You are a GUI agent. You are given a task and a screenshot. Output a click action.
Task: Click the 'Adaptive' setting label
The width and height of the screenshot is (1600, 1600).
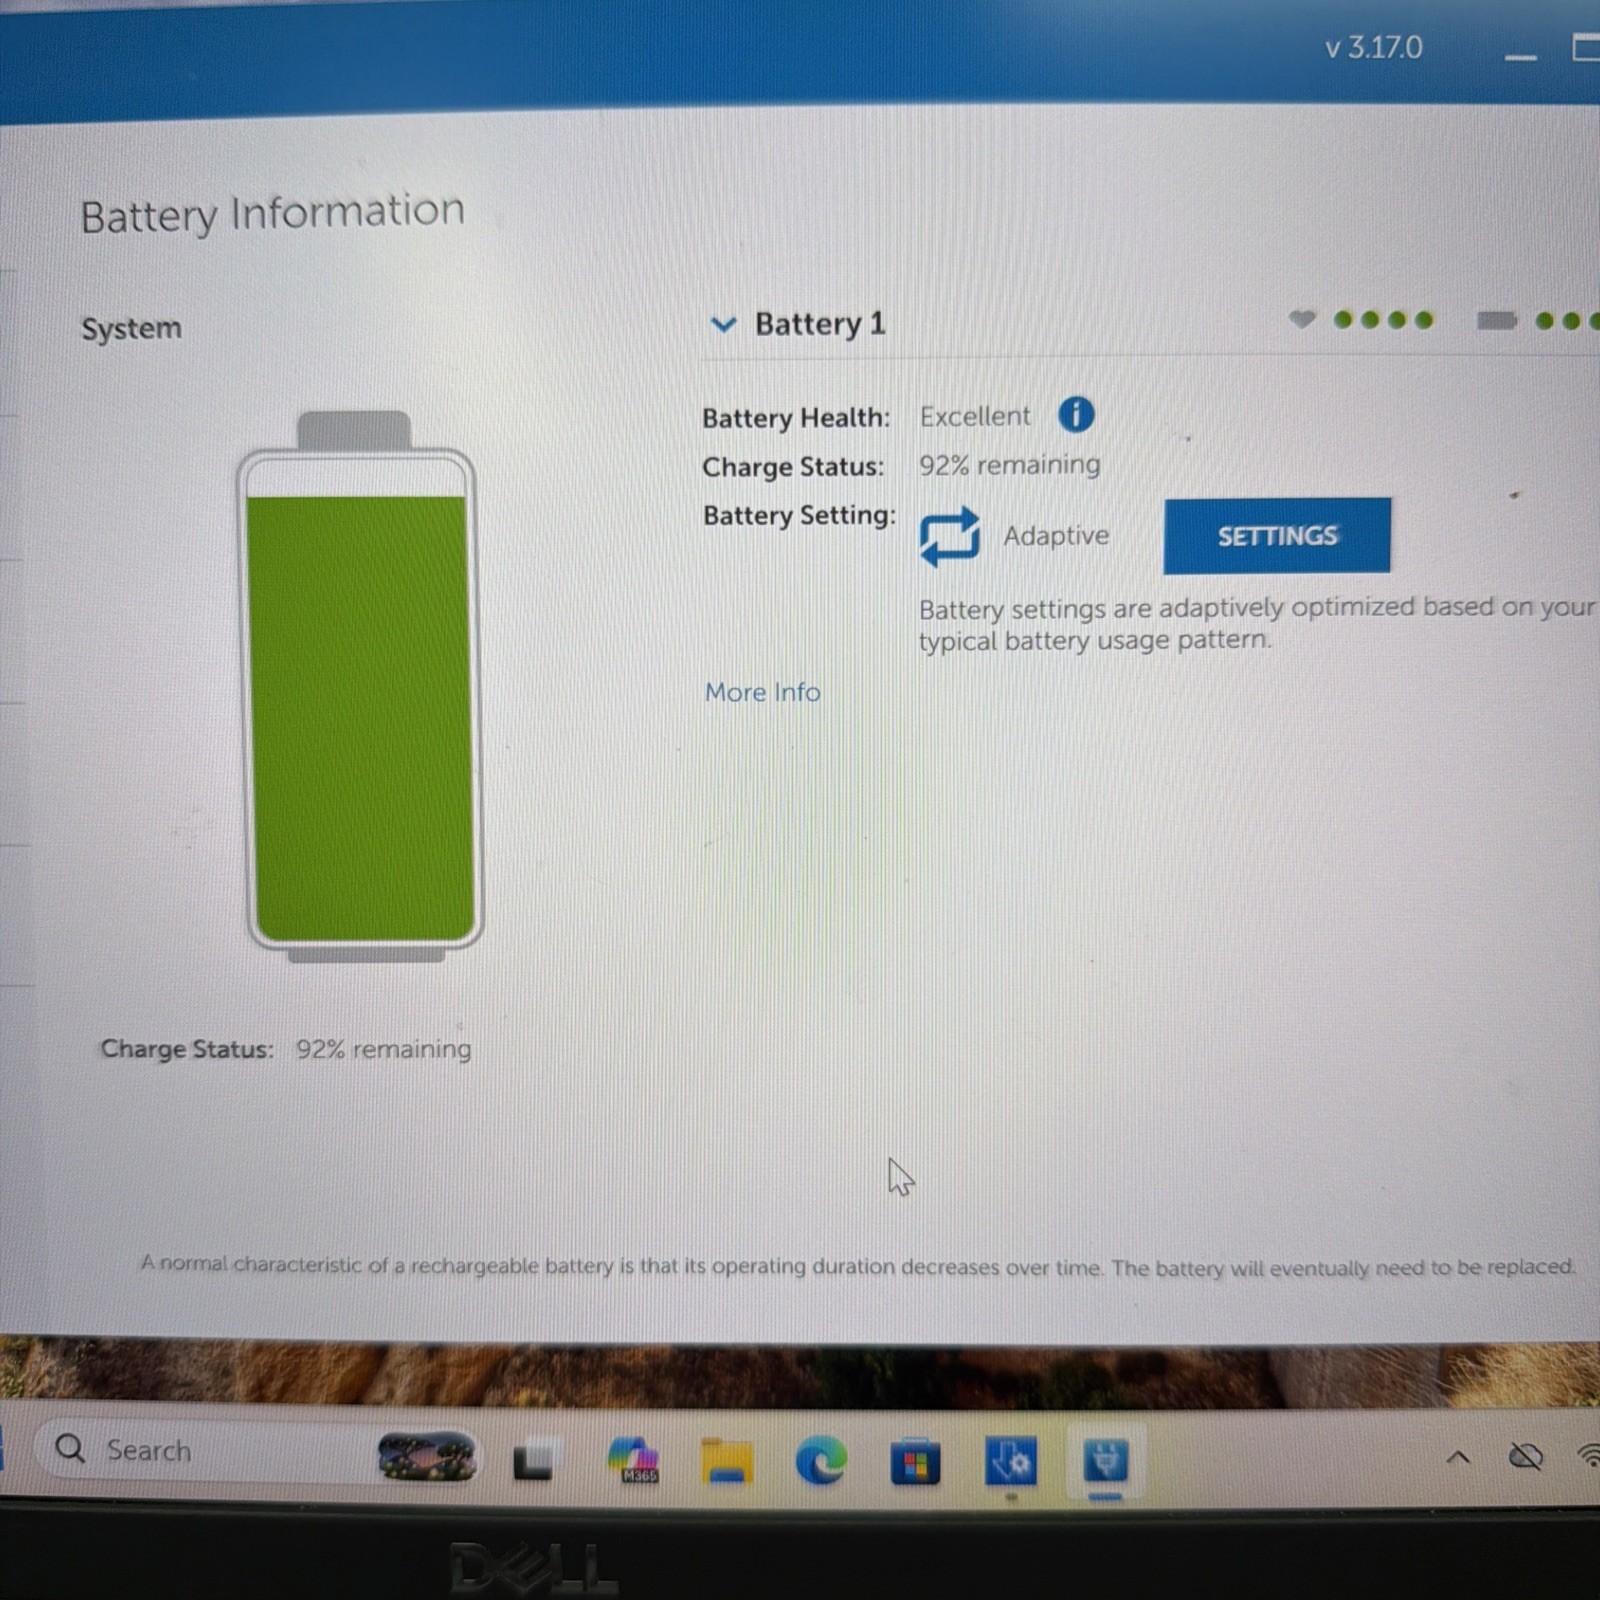1056,536
